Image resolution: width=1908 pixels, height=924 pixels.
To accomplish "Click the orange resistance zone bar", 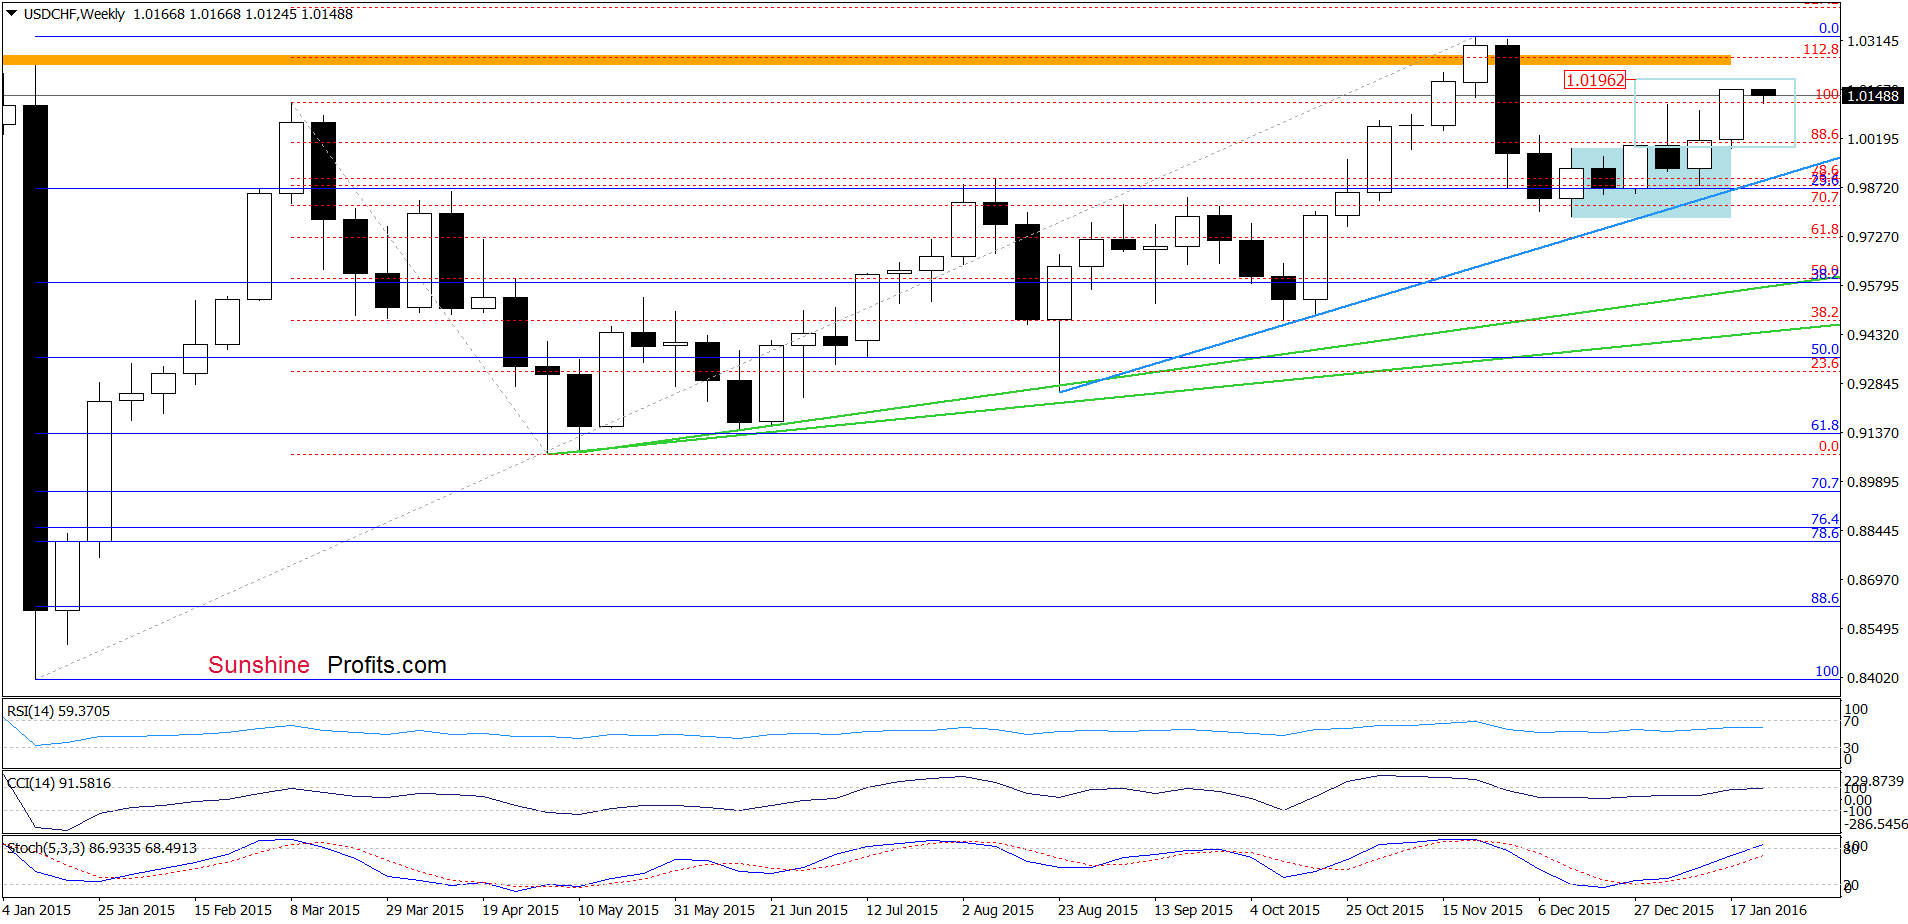I will click(x=866, y=60).
